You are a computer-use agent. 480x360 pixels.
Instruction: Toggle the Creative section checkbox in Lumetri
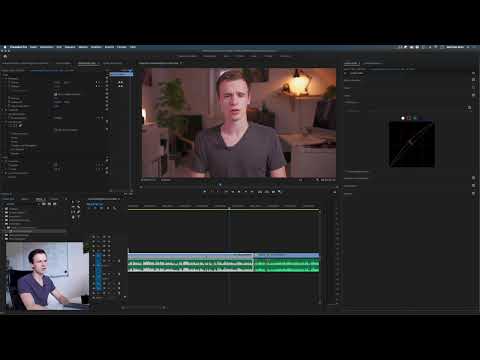click(x=473, y=88)
